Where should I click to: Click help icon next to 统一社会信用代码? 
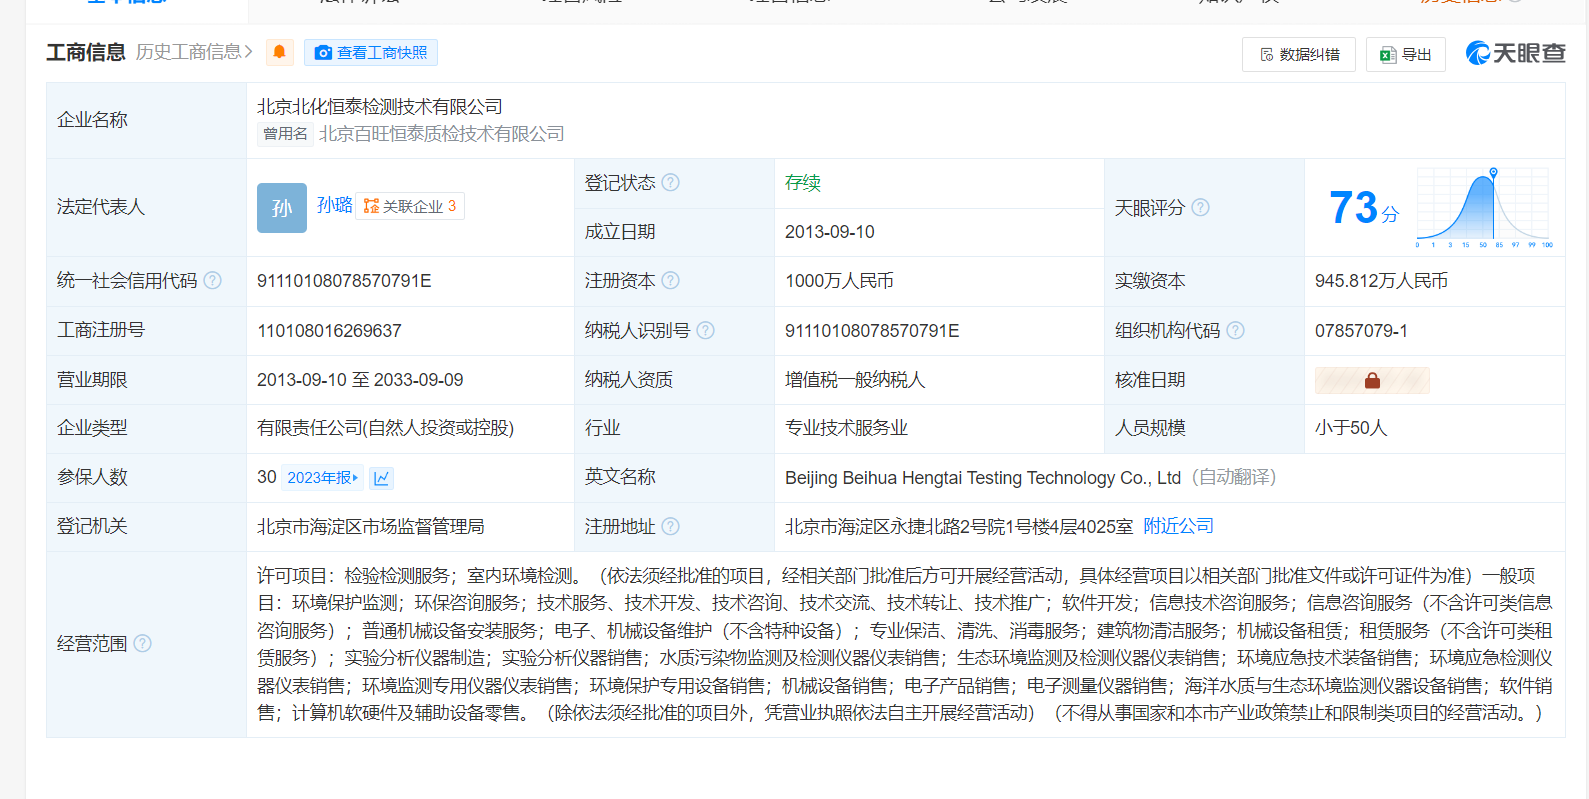pos(213,280)
